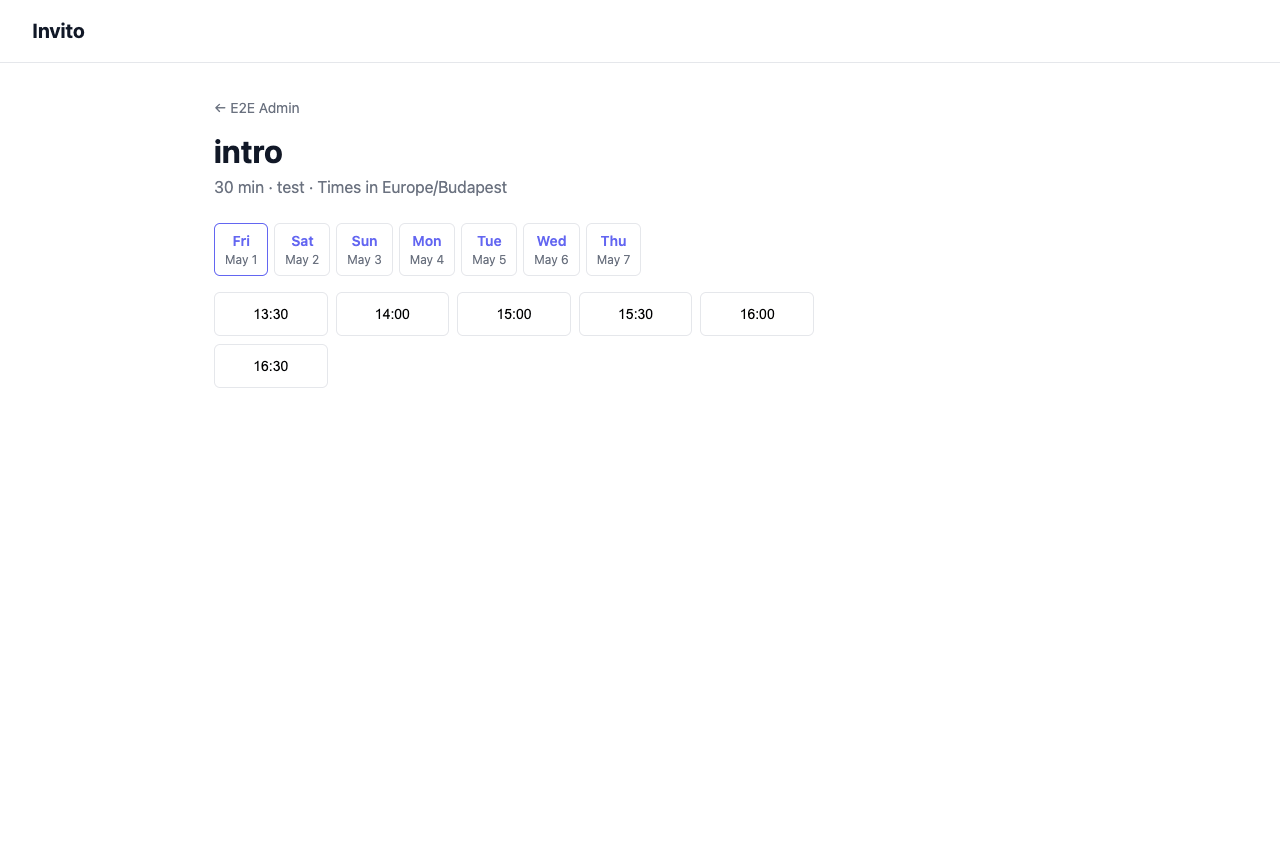
Task: Click the back arrow before E2E Admin
Action: pos(220,108)
